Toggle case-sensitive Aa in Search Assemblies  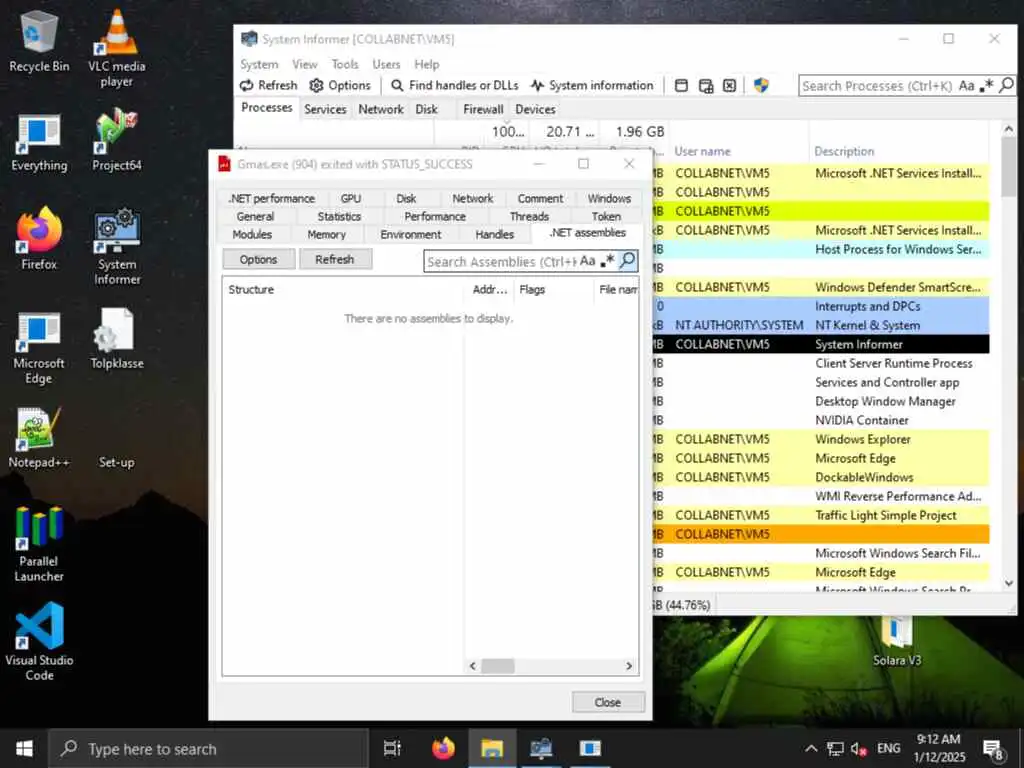click(x=587, y=261)
